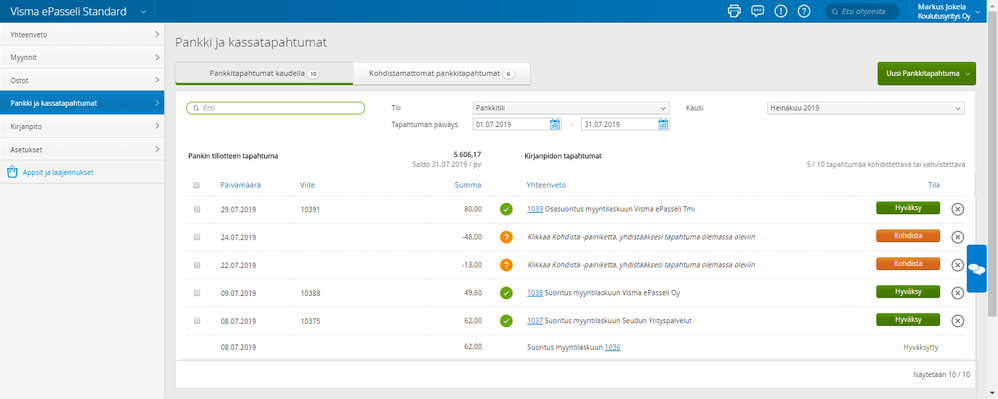Open the floating blue chat widget

point(976,269)
